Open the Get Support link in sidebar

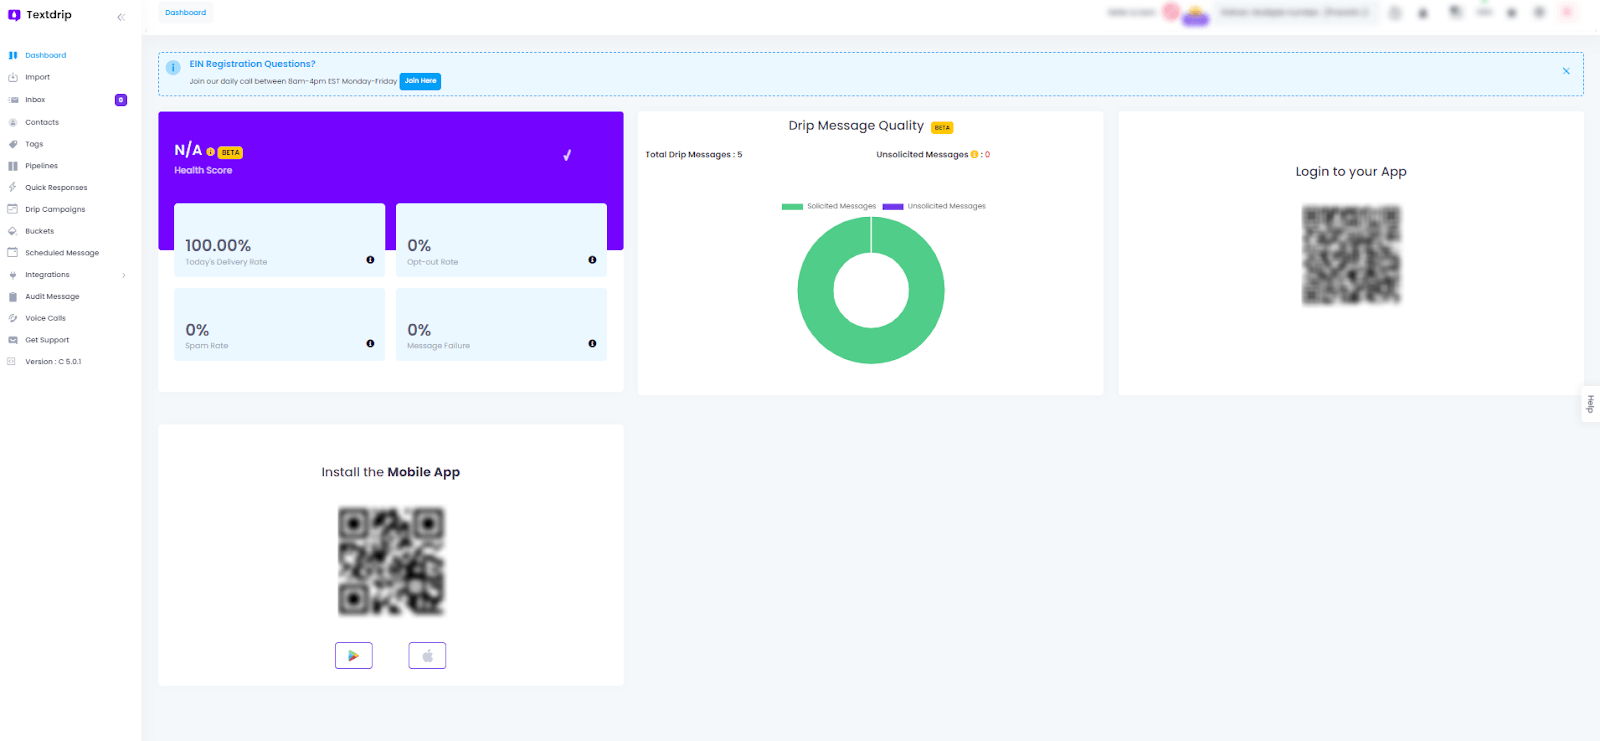47,340
